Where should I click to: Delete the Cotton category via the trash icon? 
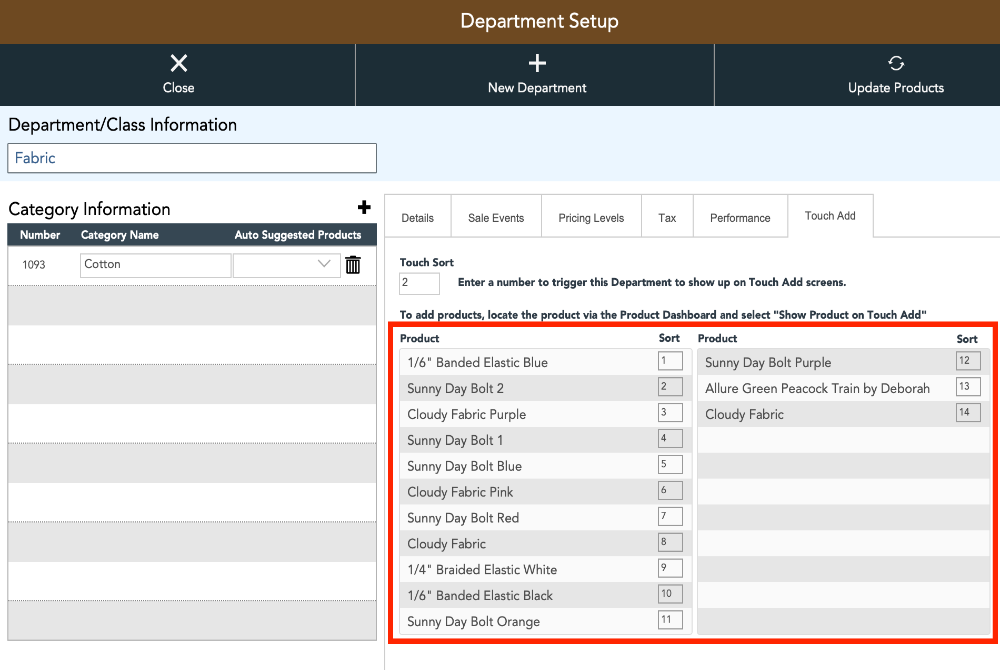coord(353,265)
